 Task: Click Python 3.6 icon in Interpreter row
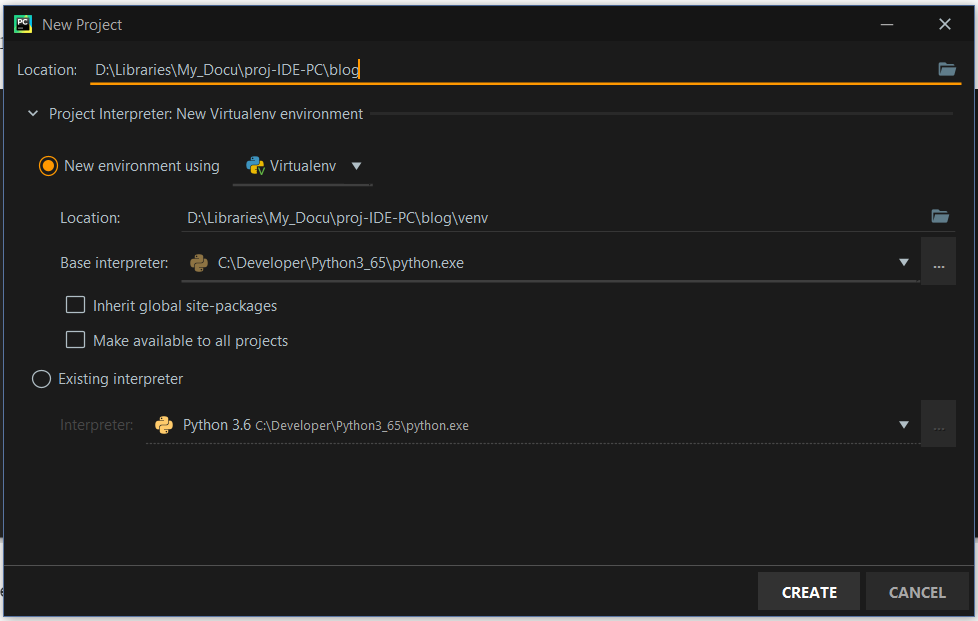[x=164, y=425]
